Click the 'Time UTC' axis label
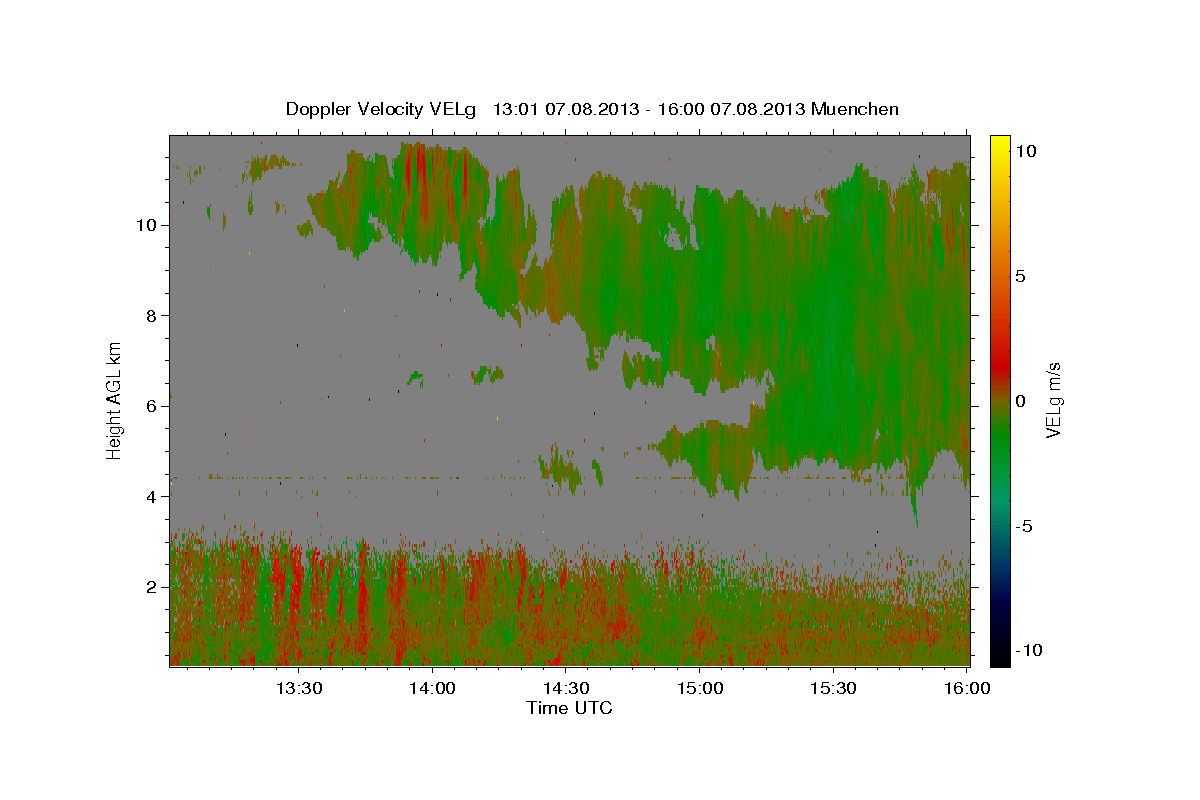 click(x=569, y=708)
